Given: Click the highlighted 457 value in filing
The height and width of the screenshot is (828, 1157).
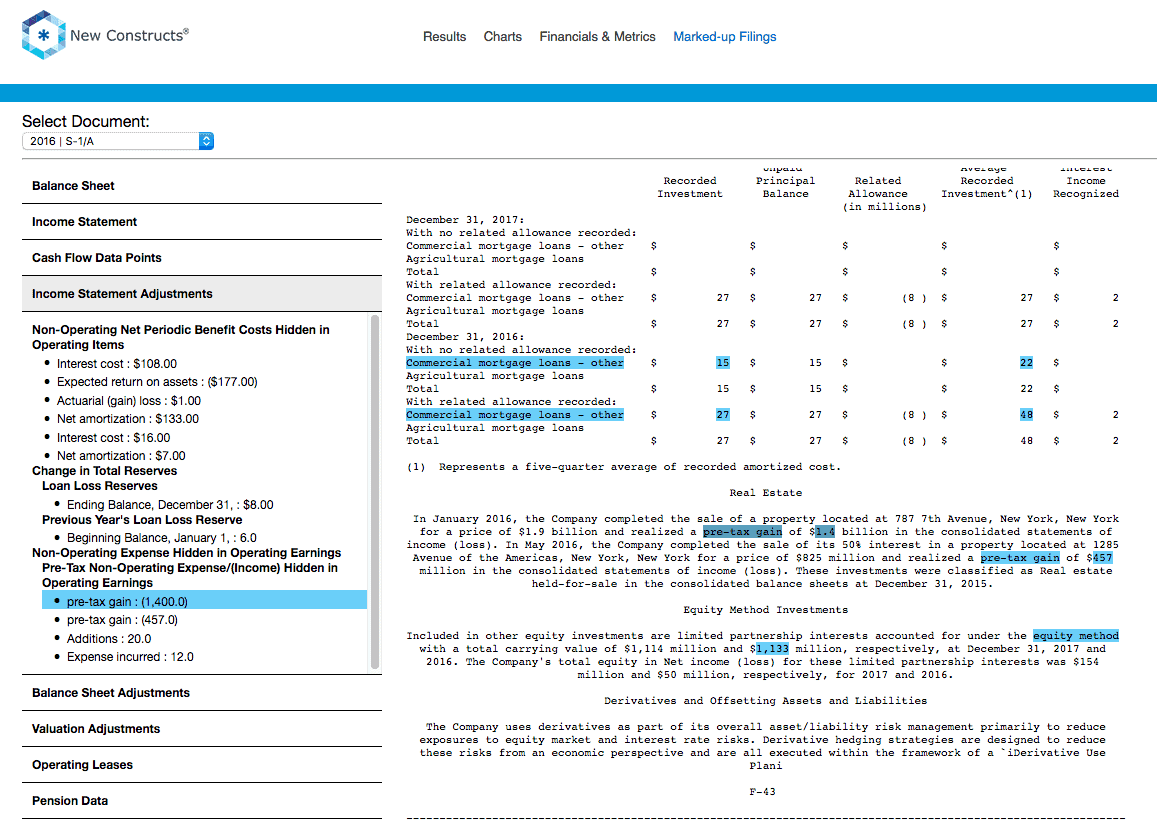Looking at the screenshot, I should click(1102, 558).
